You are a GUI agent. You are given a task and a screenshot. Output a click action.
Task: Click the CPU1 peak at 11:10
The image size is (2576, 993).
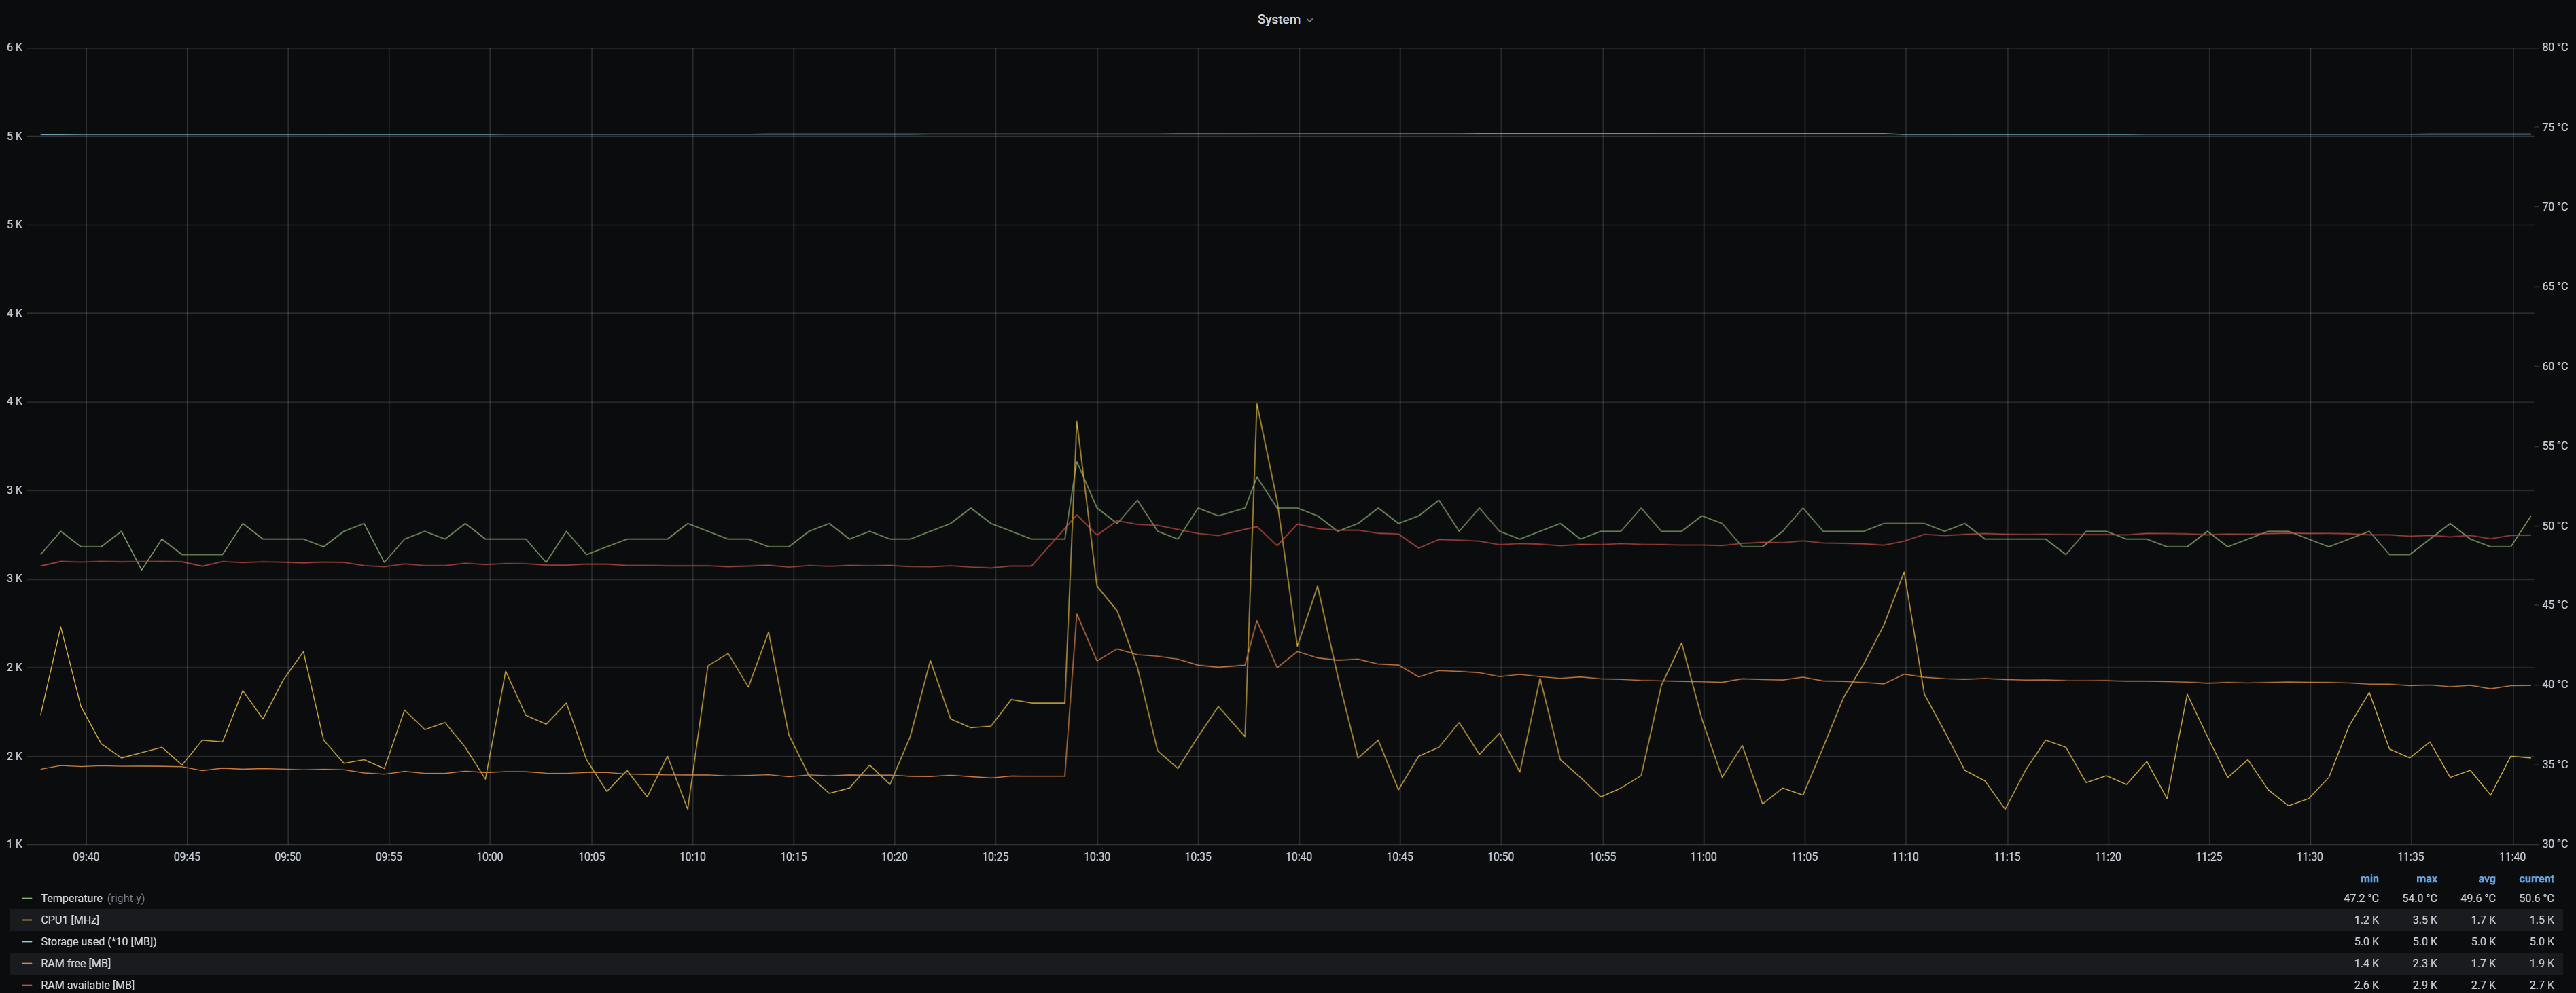point(1904,573)
